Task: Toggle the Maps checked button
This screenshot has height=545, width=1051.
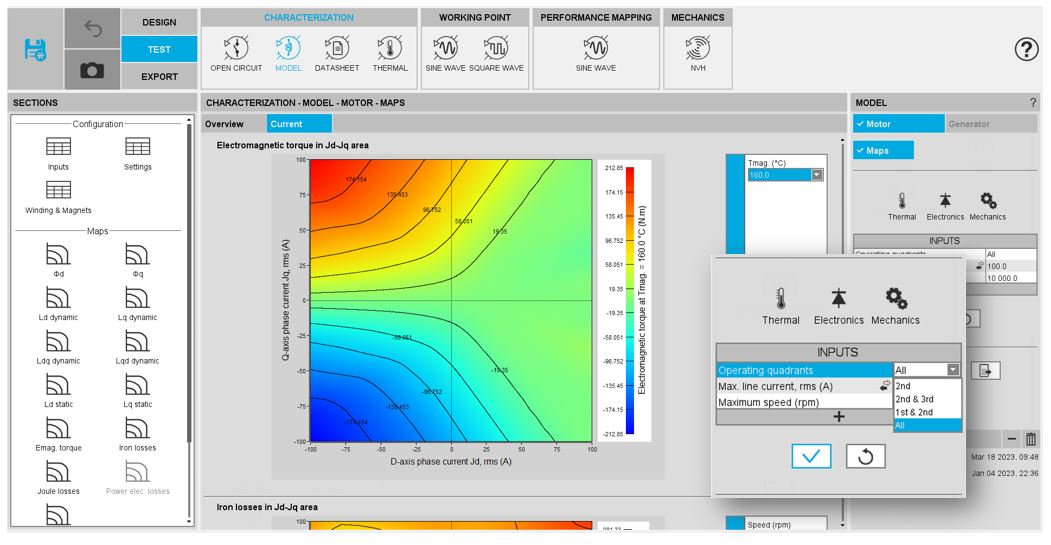Action: (883, 151)
